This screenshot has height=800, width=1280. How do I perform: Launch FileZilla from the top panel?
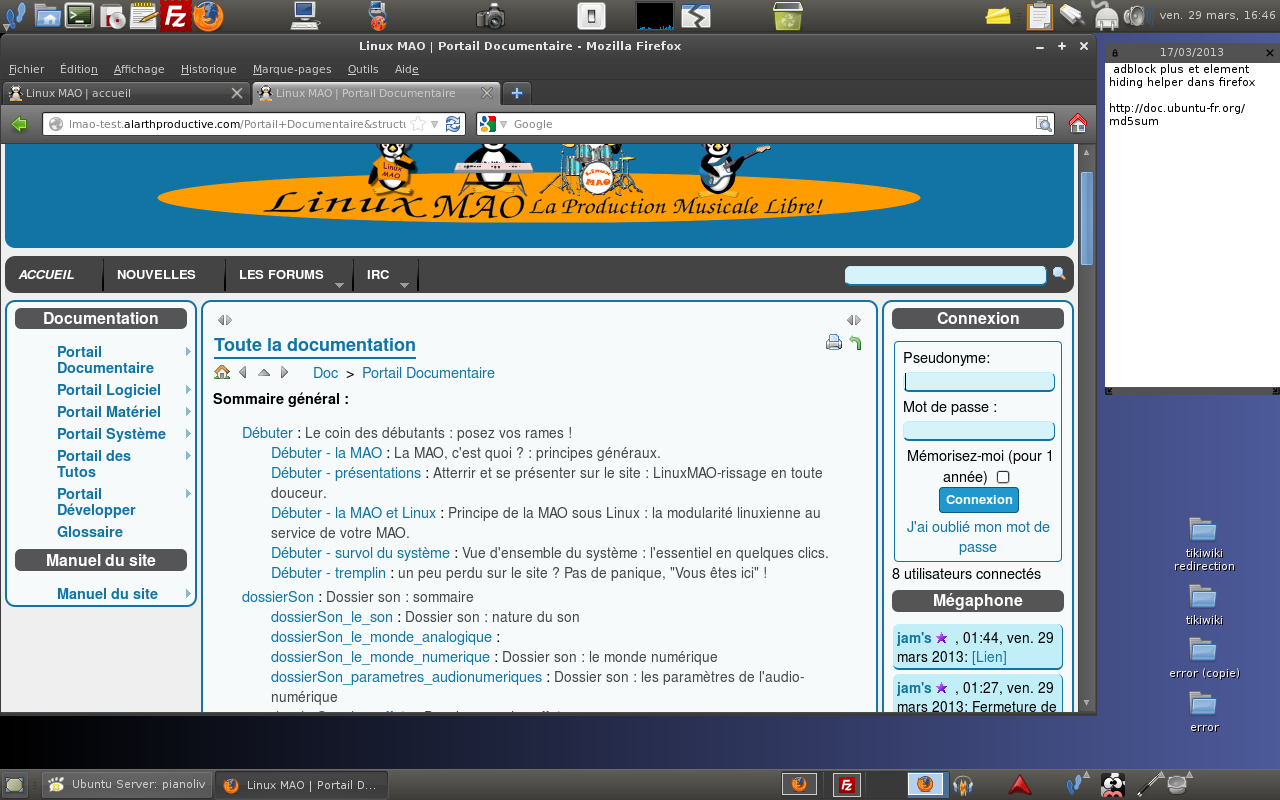tap(176, 16)
